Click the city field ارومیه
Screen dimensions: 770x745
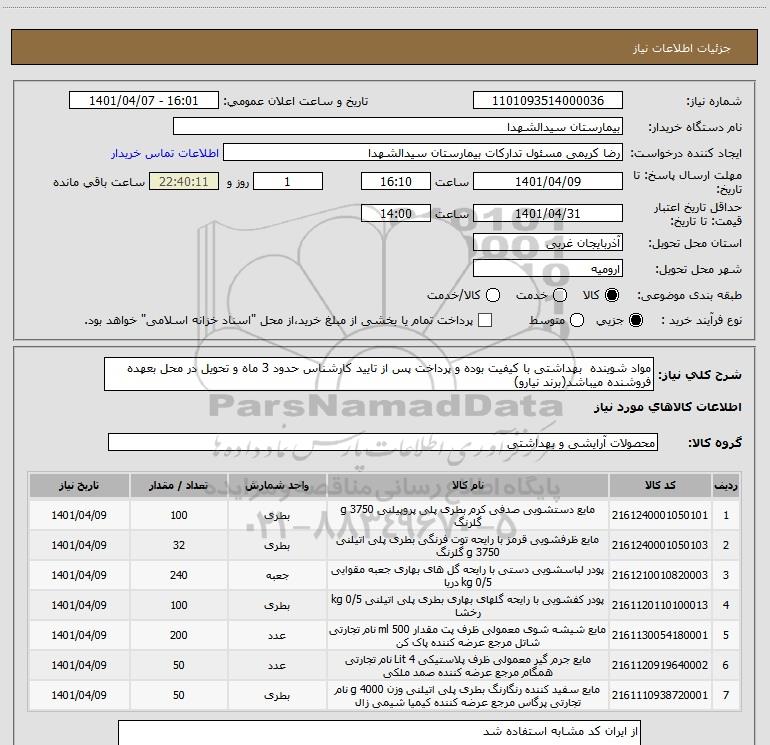(548, 269)
